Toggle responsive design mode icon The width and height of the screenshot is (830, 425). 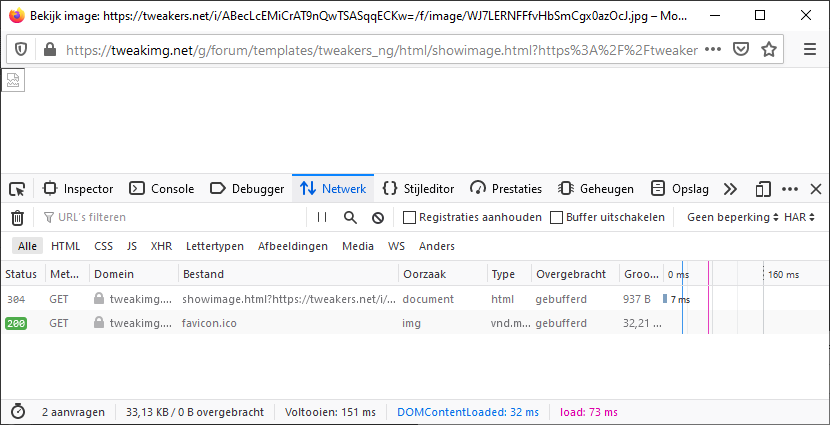coord(763,189)
